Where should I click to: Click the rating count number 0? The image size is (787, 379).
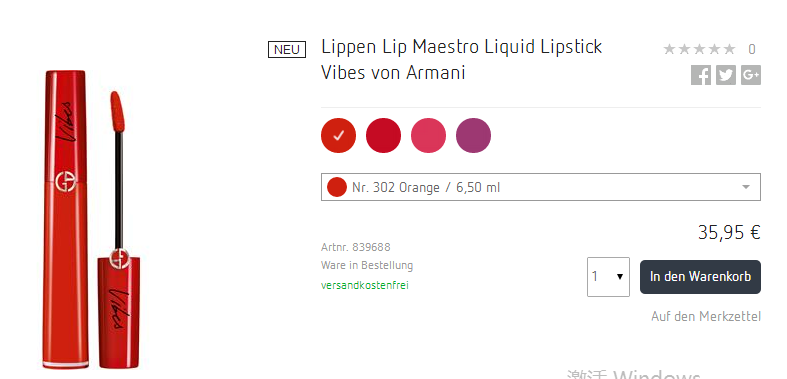tap(751, 49)
